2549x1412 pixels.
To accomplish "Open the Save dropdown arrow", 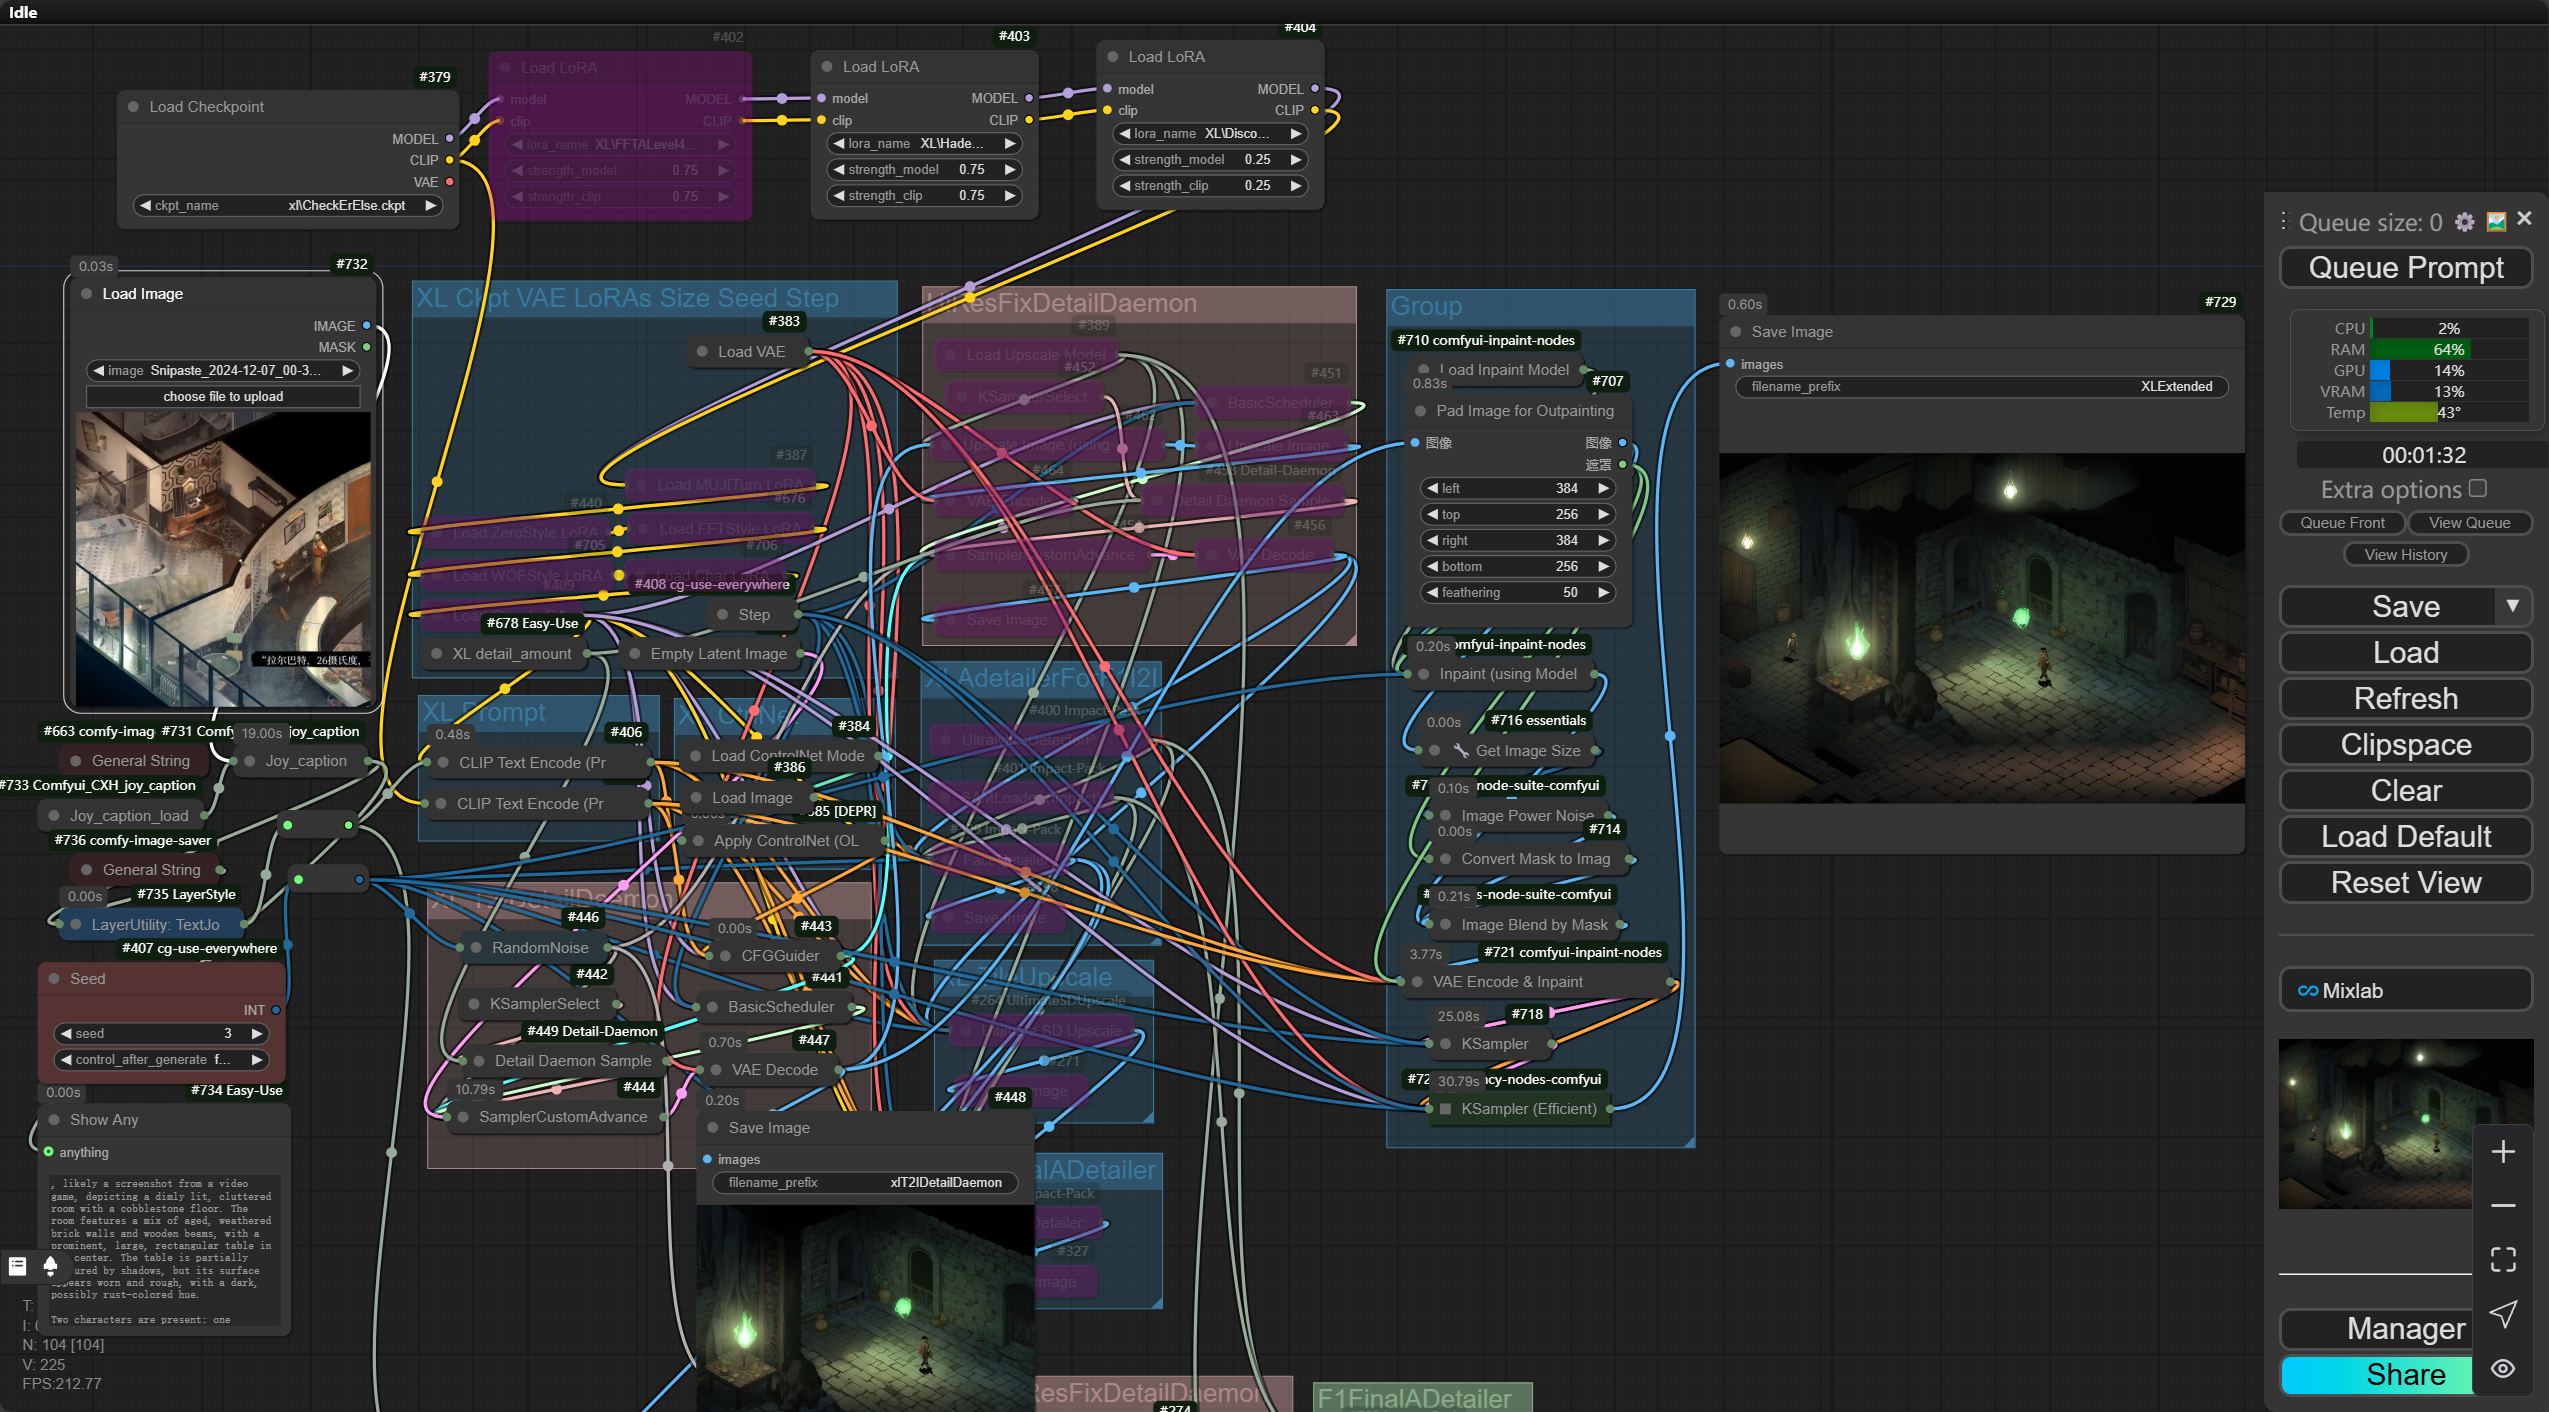I will pyautogui.click(x=2512, y=606).
